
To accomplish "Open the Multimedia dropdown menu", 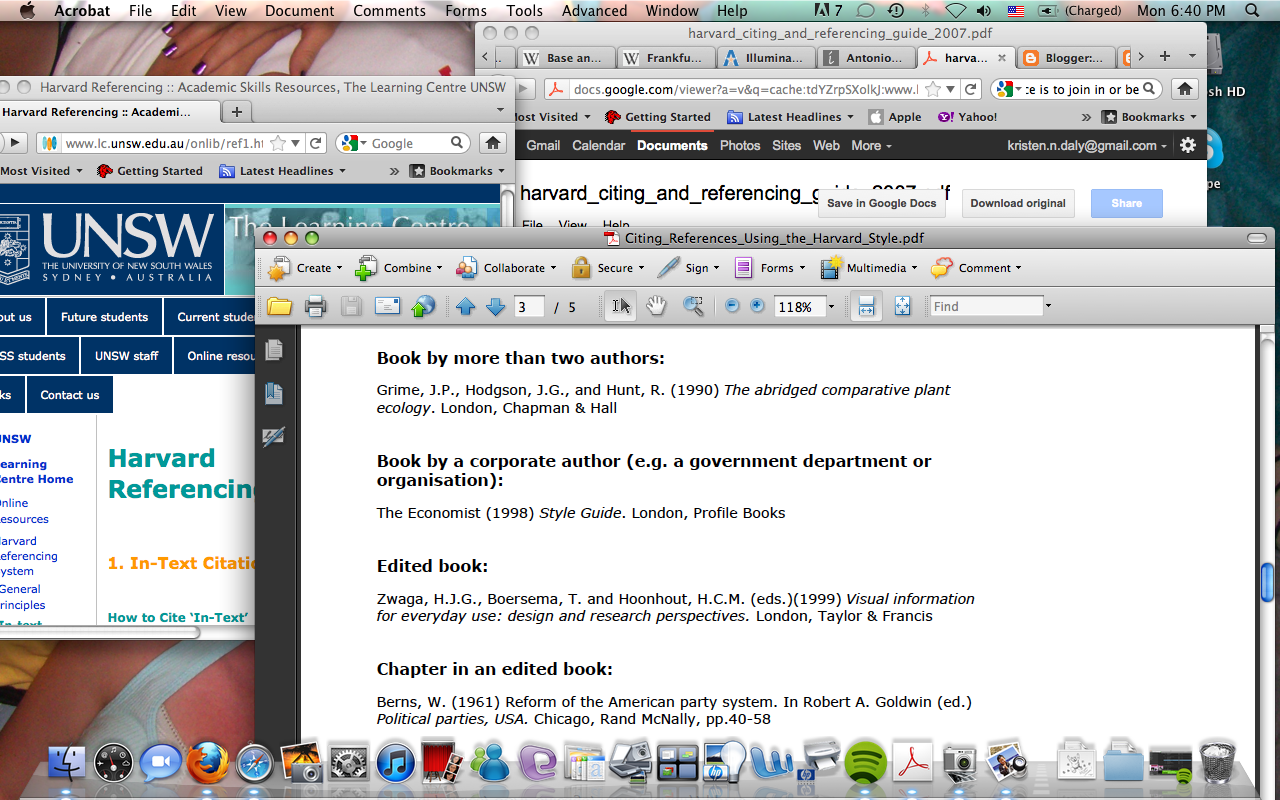I will (869, 268).
